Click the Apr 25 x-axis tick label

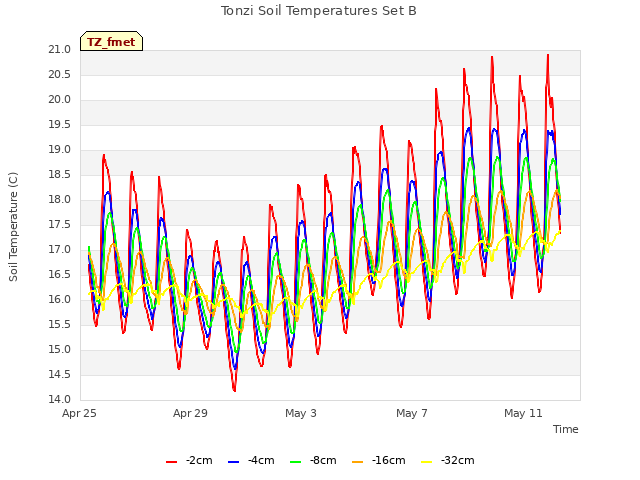coord(79,413)
